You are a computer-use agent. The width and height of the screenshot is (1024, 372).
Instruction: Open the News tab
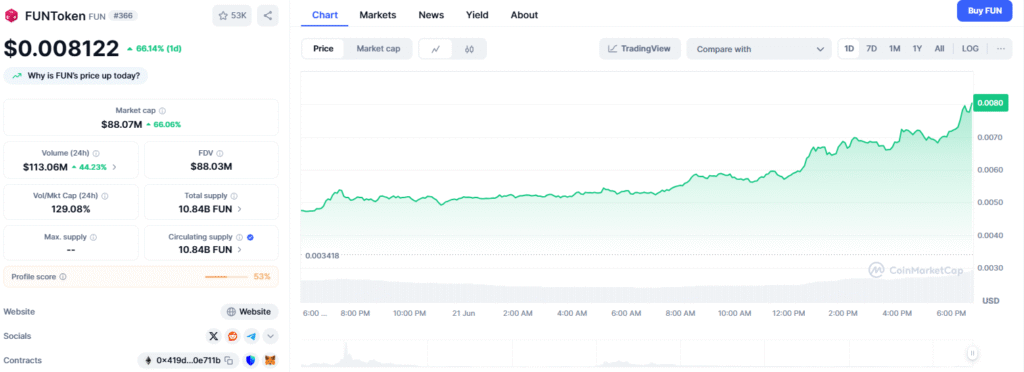(431, 15)
